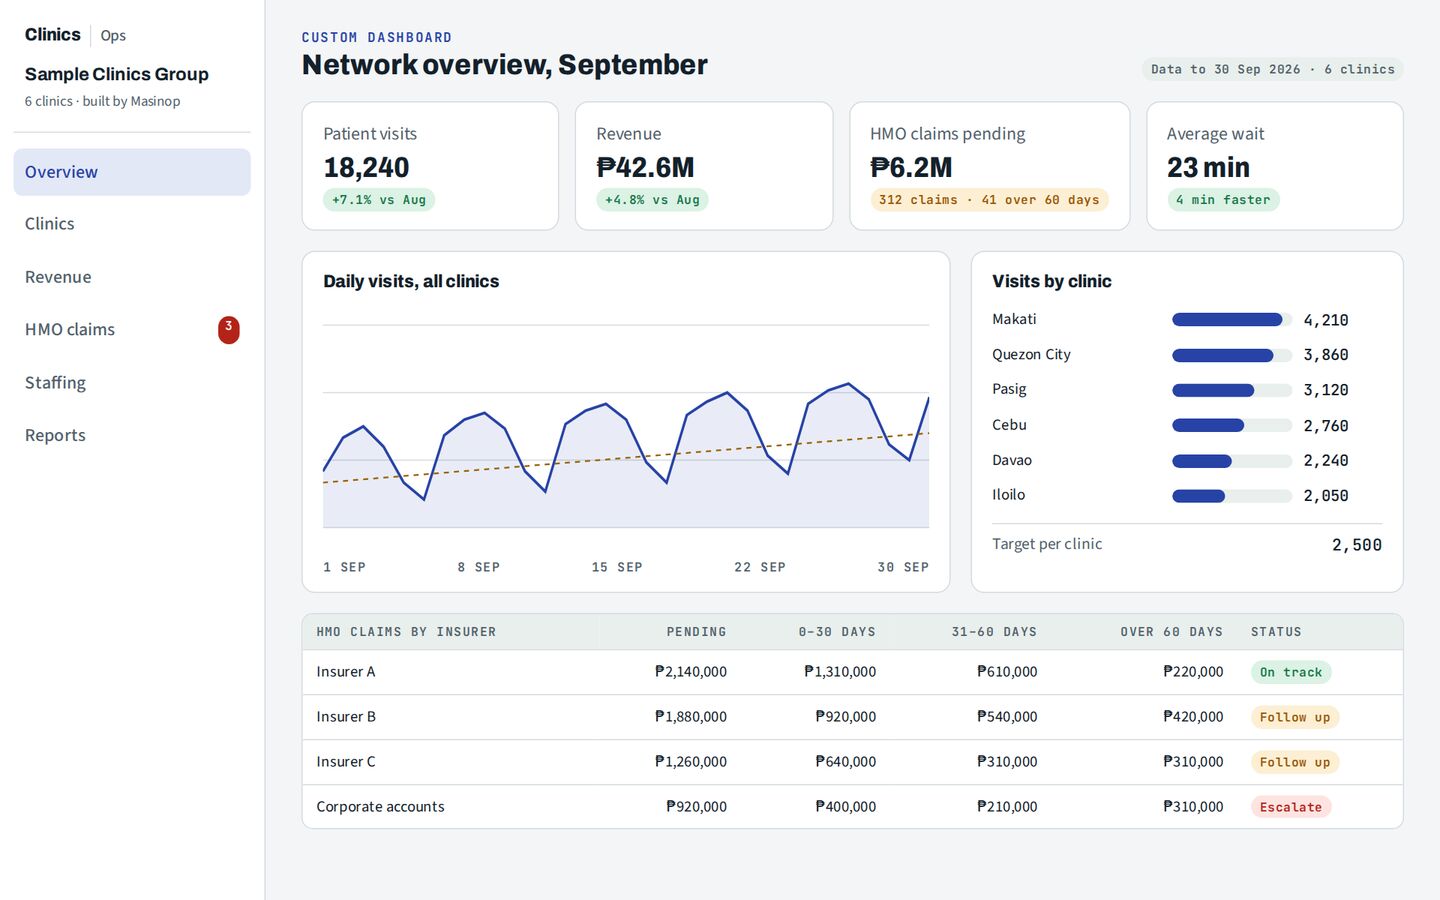Select HMO claims in the sidebar
The image size is (1440, 900).
point(132,329)
